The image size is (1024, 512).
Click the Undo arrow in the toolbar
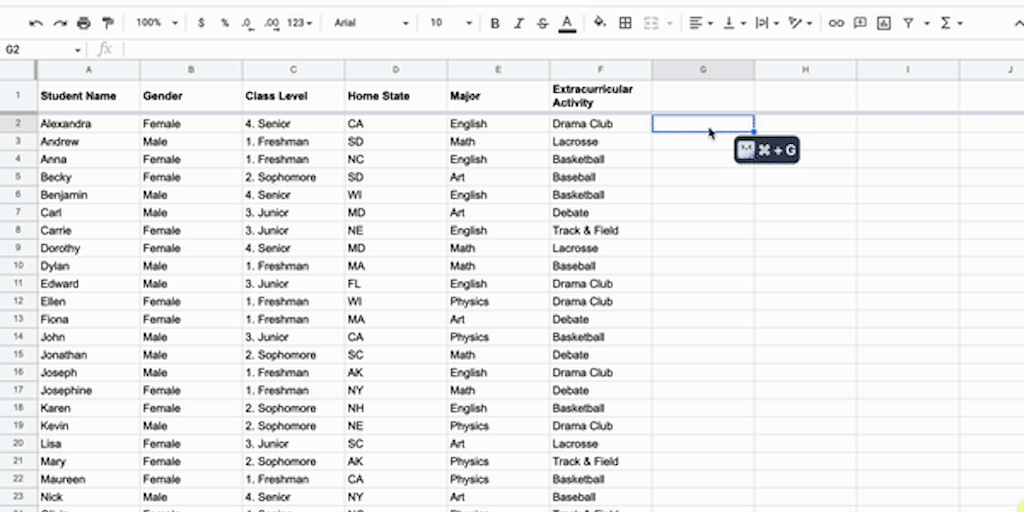(x=37, y=23)
